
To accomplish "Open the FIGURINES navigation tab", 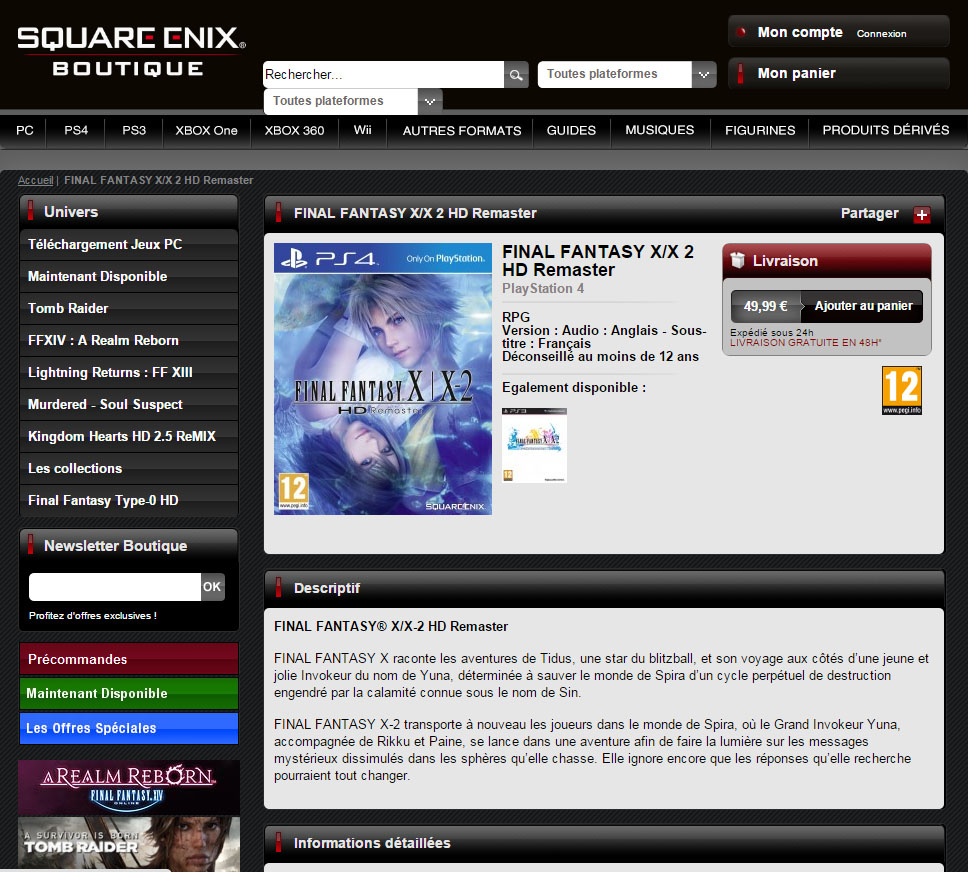I will tap(760, 130).
